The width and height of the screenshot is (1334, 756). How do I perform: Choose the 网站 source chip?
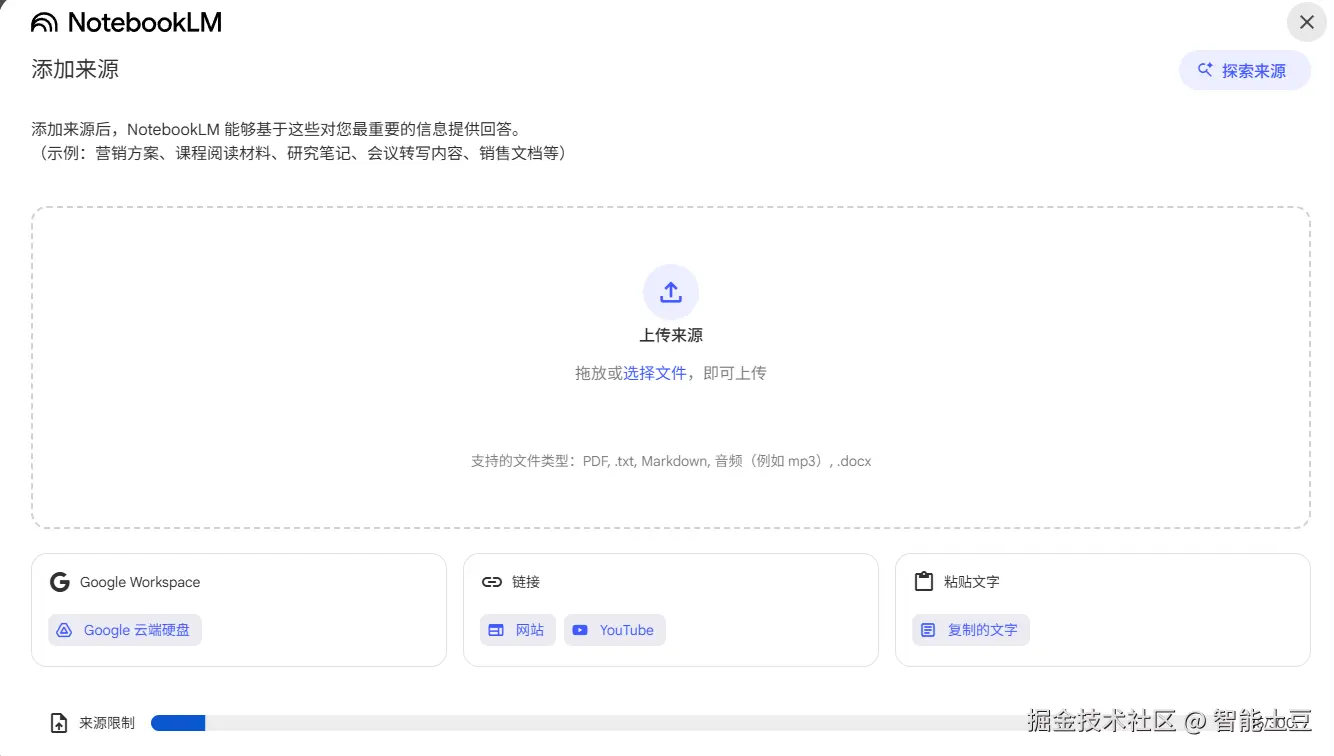518,630
